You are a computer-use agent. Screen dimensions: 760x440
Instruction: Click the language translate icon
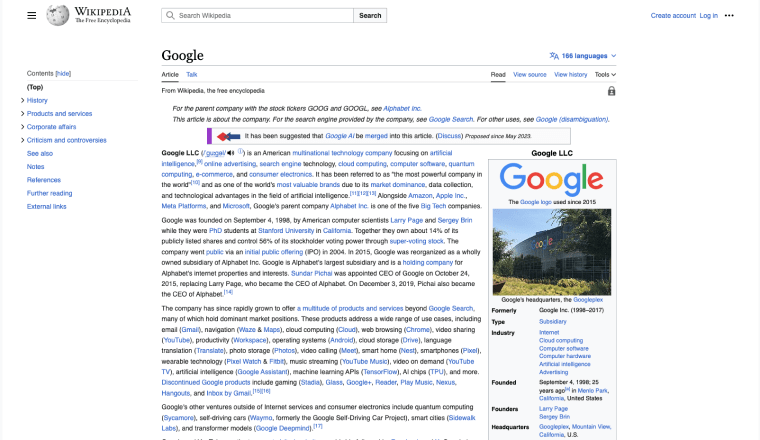(x=554, y=56)
